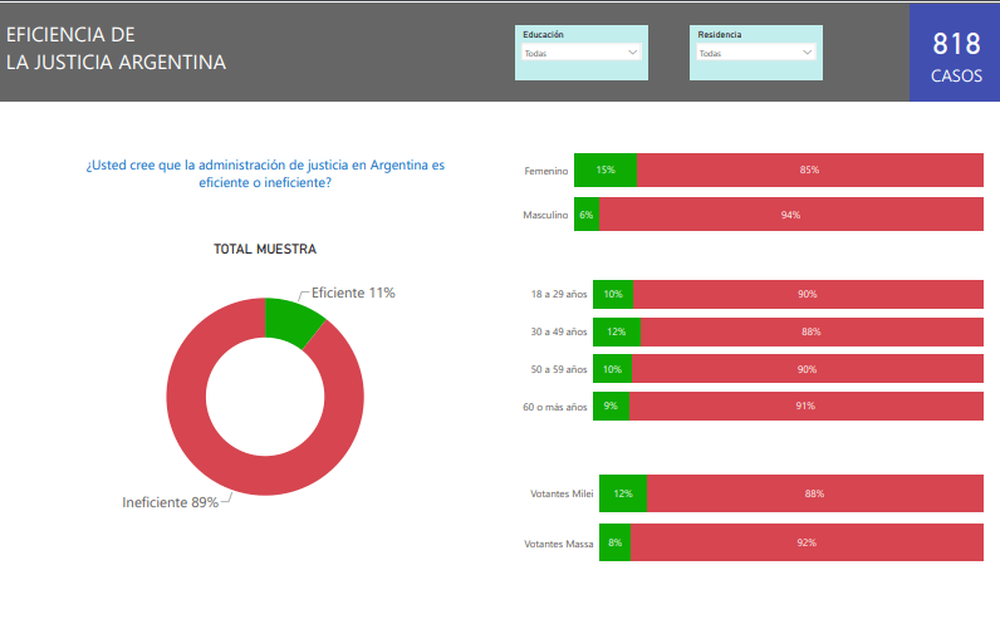Select the 30 a 49 años 88% bar
The image size is (1000, 634).
812,332
